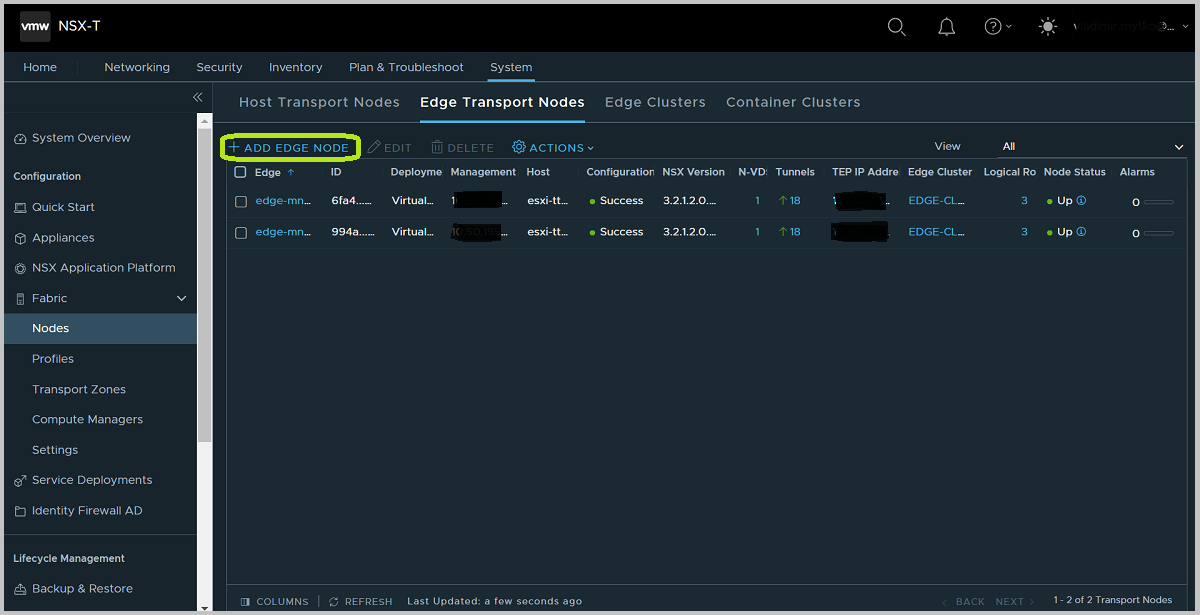The image size is (1200, 615).
Task: Click the ADD EDGE NODE button
Action: click(x=290, y=147)
